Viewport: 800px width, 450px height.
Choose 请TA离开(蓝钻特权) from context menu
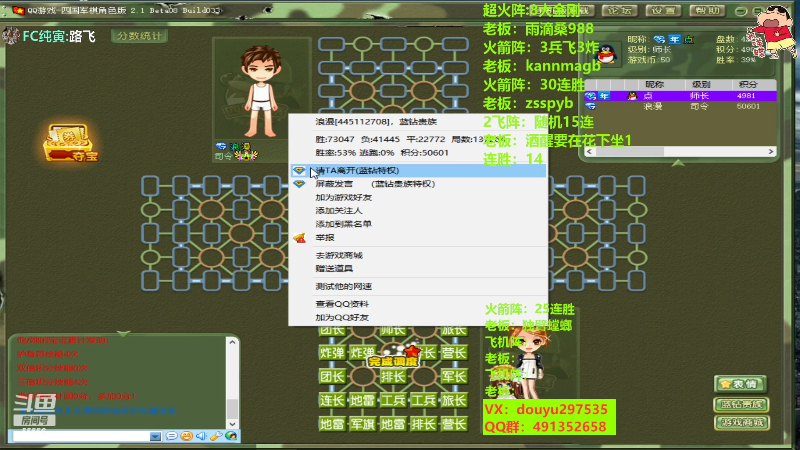[x=418, y=170]
